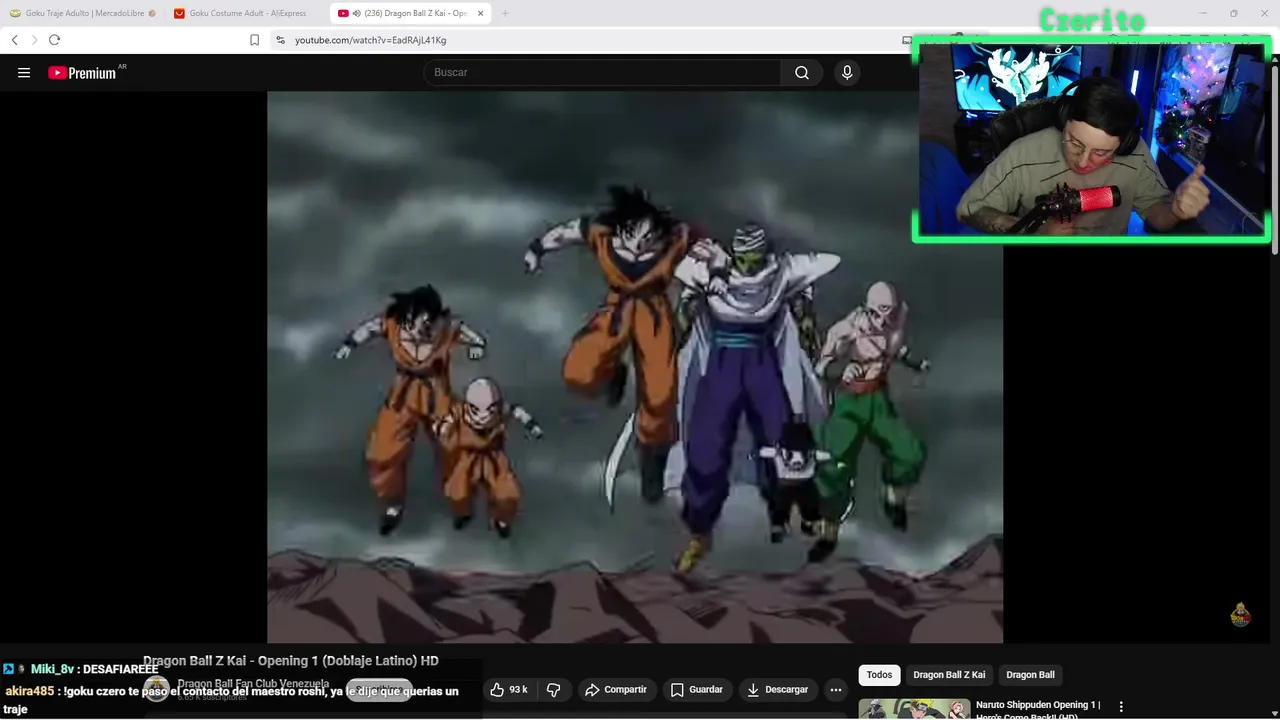Dislike the video with thumbs-down button
Screen dimensions: 1280x720
point(553,690)
